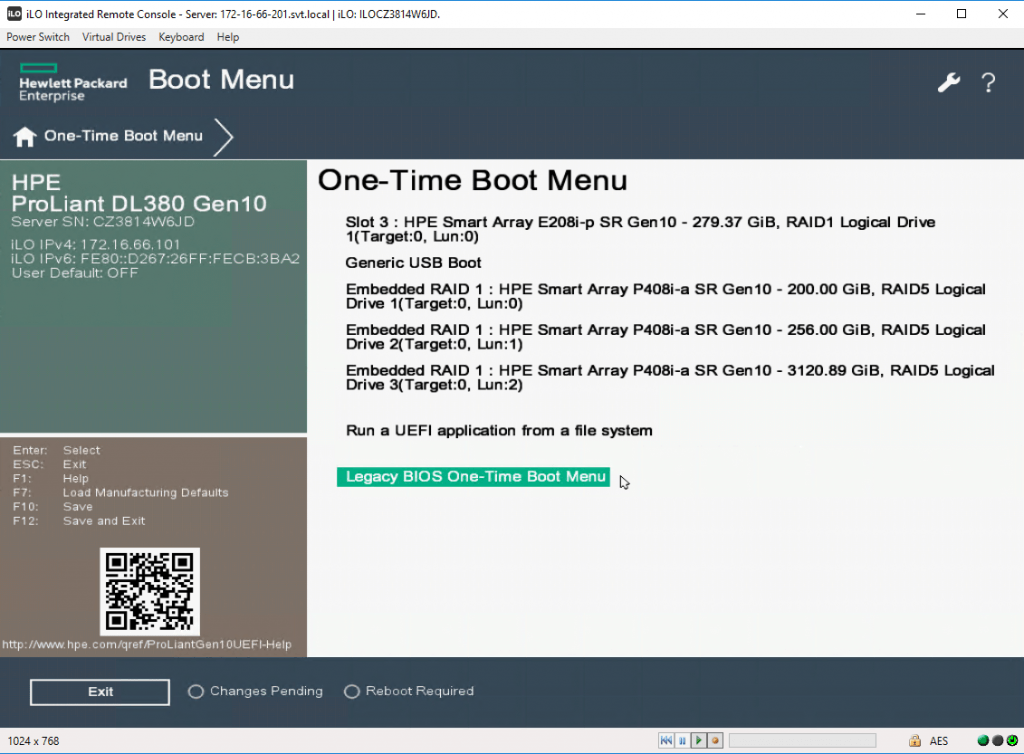Viewport: 1024px width, 754px height.
Task: Click the AES encryption padlock icon
Action: coord(914,741)
